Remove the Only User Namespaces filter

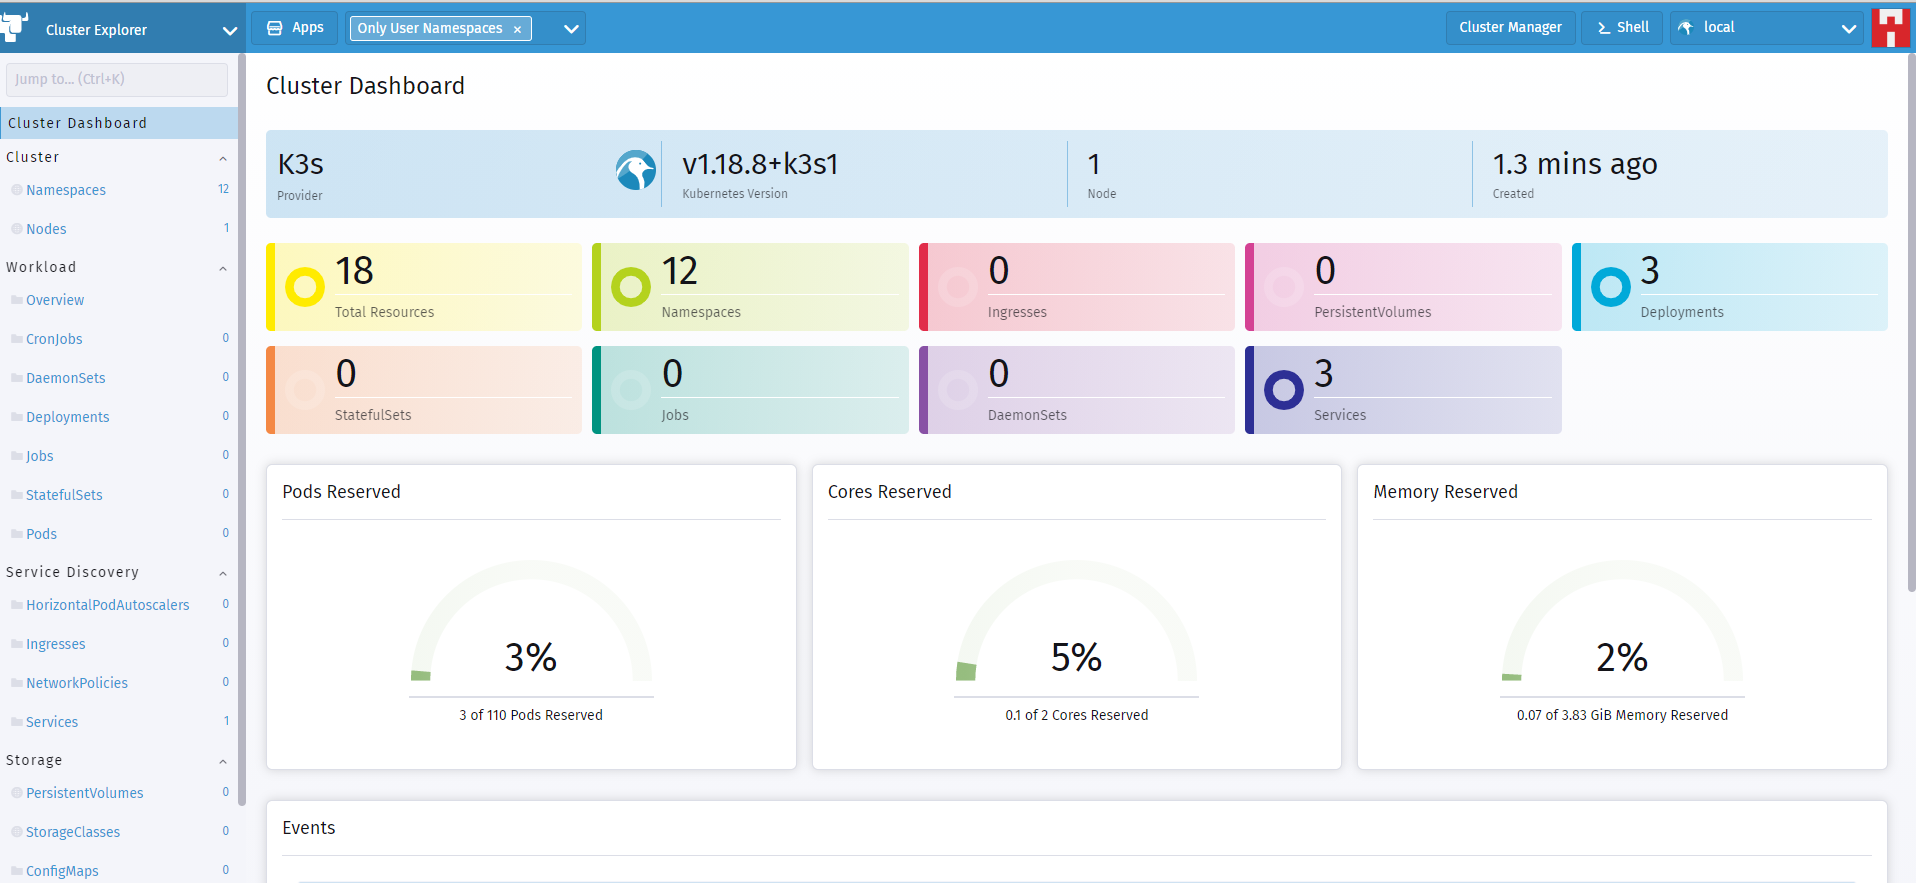(517, 29)
